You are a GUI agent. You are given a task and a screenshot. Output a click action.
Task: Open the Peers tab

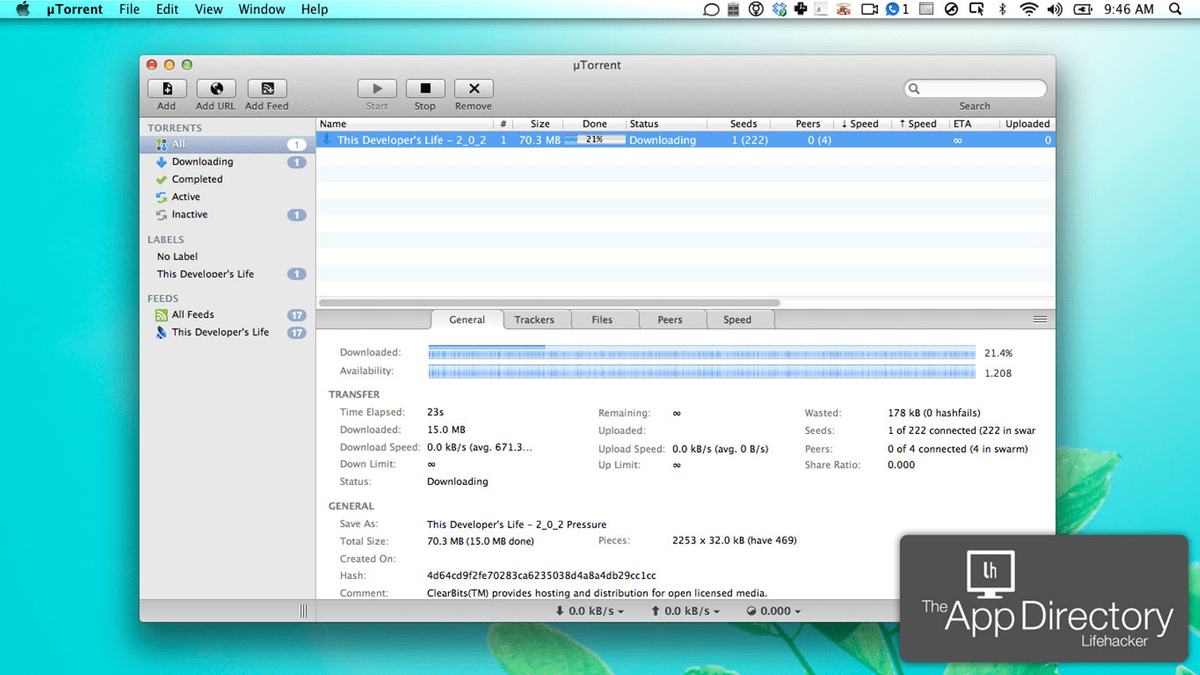(x=671, y=319)
